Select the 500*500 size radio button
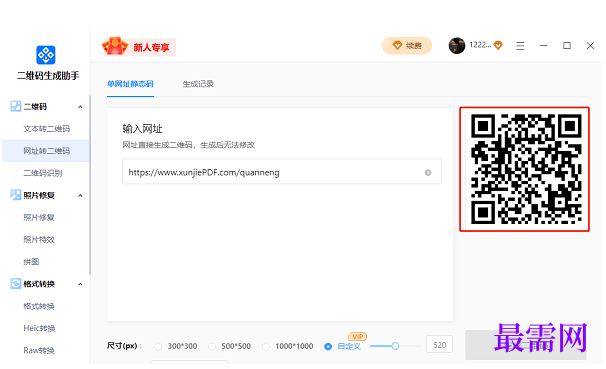The image size is (606, 369). [212, 347]
